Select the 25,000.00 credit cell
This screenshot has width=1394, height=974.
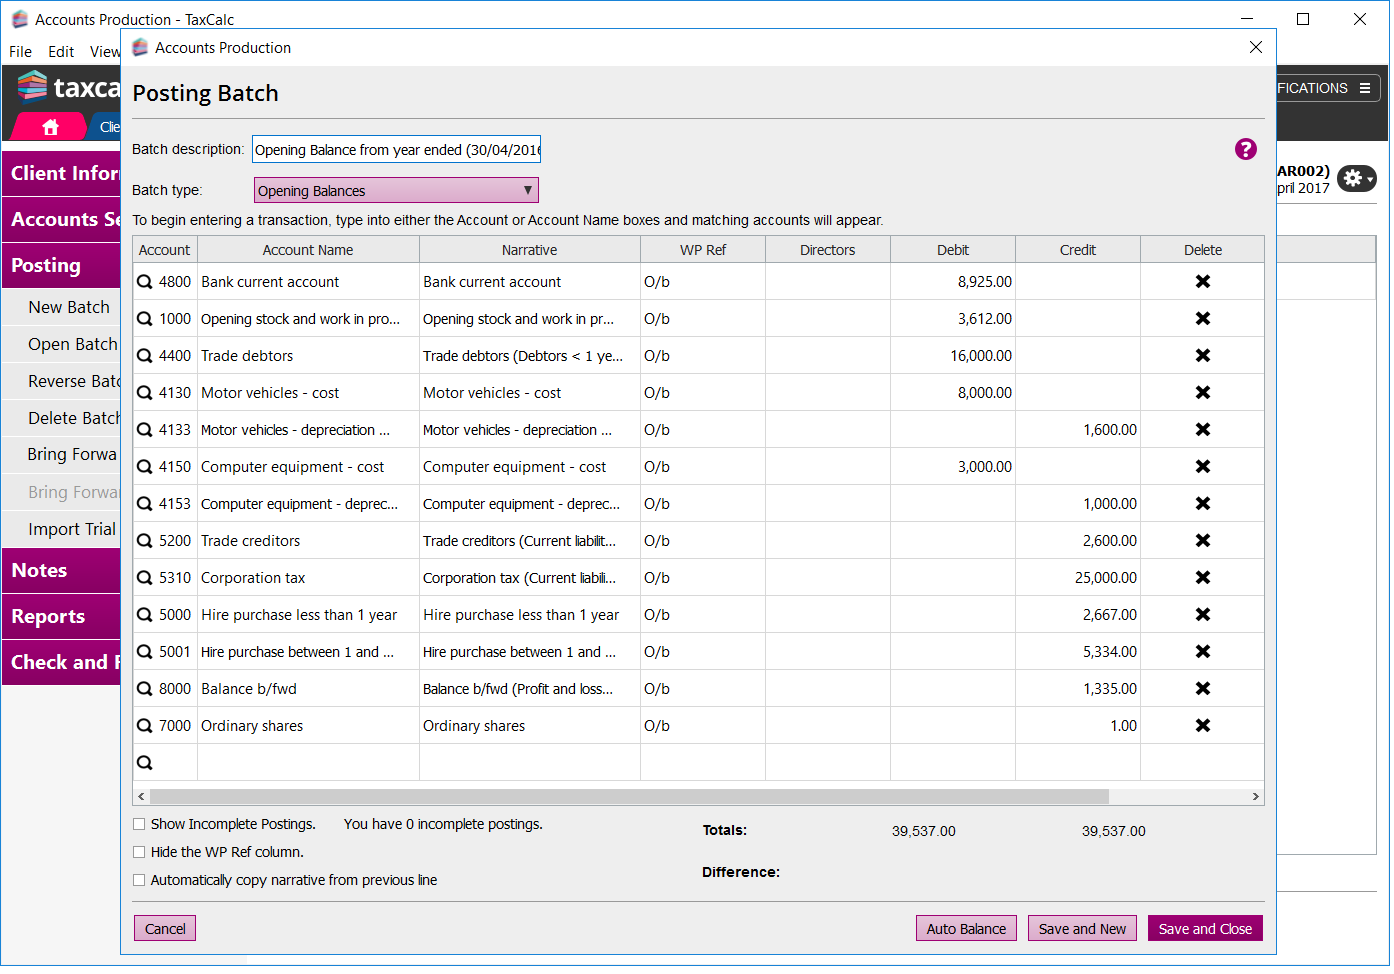1078,579
